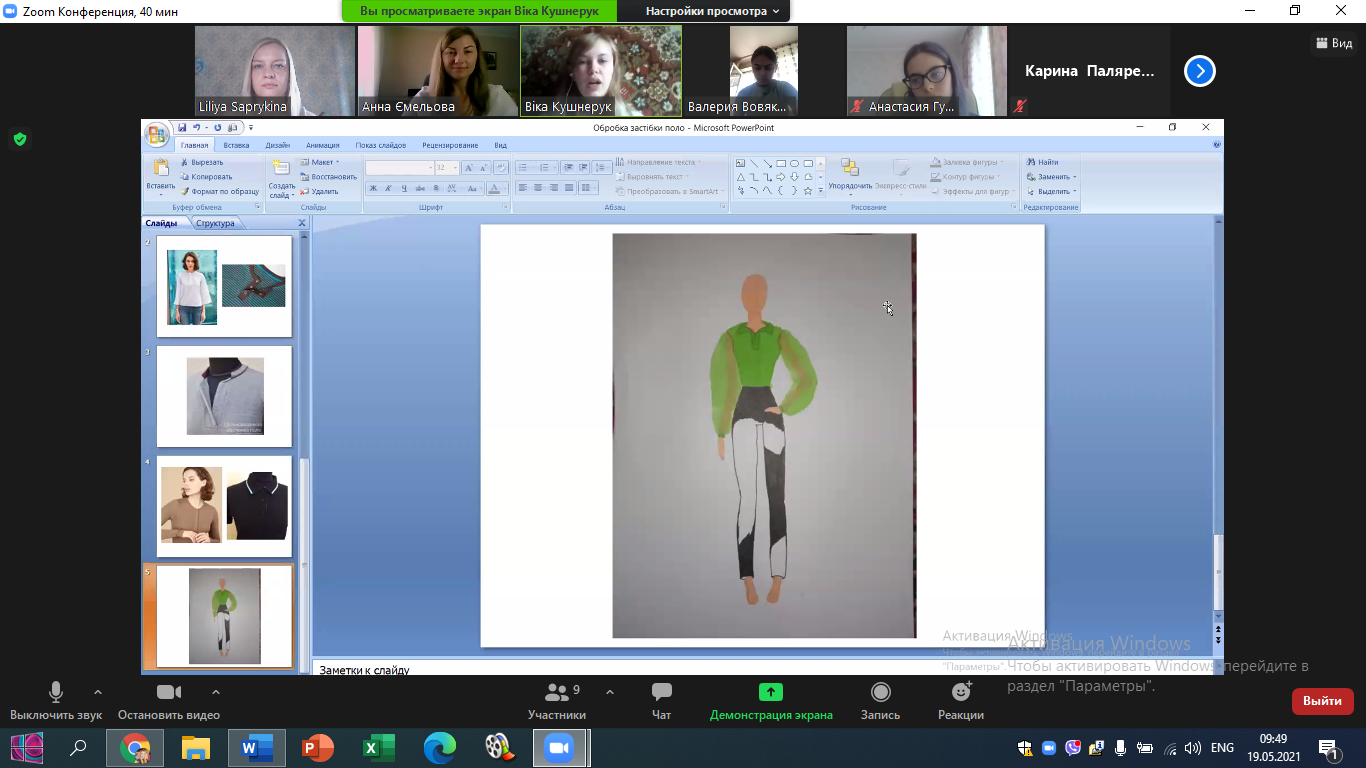Start recording the meeting
Image resolution: width=1366 pixels, height=768 pixels.
880,700
